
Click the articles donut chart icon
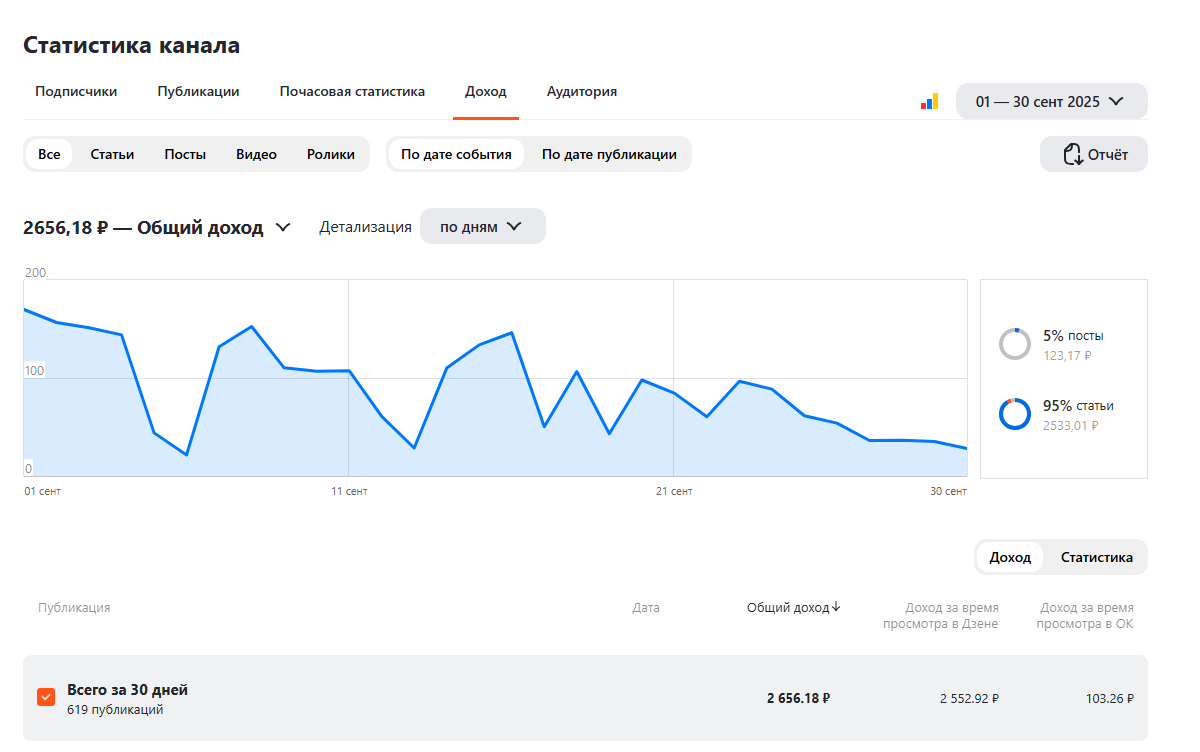tap(1014, 414)
